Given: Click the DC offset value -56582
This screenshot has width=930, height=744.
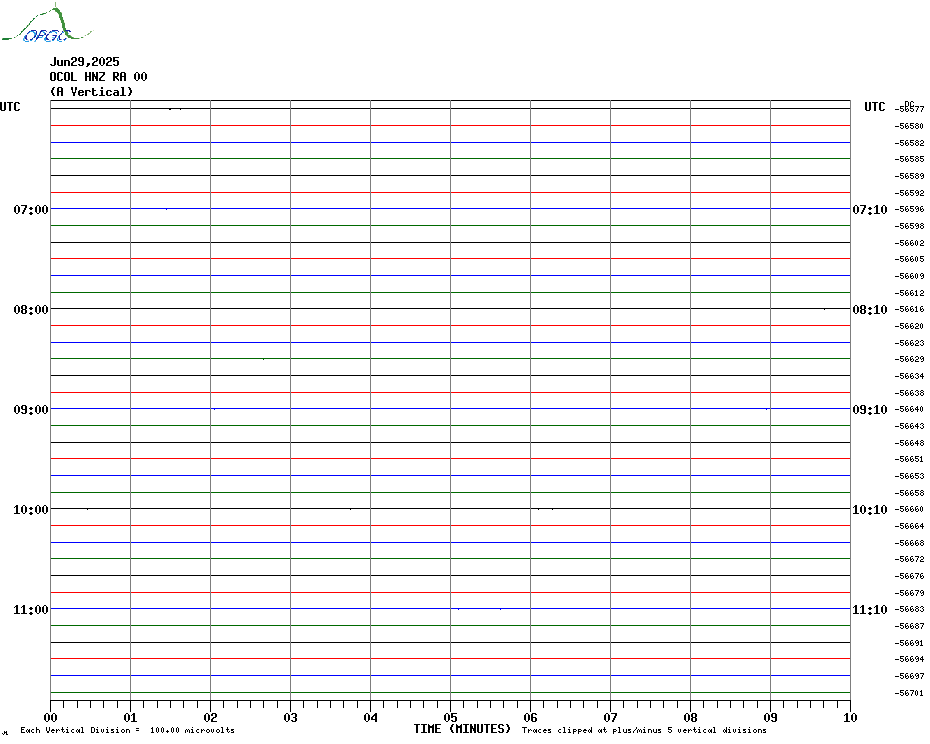Looking at the screenshot, I should click(x=909, y=144).
